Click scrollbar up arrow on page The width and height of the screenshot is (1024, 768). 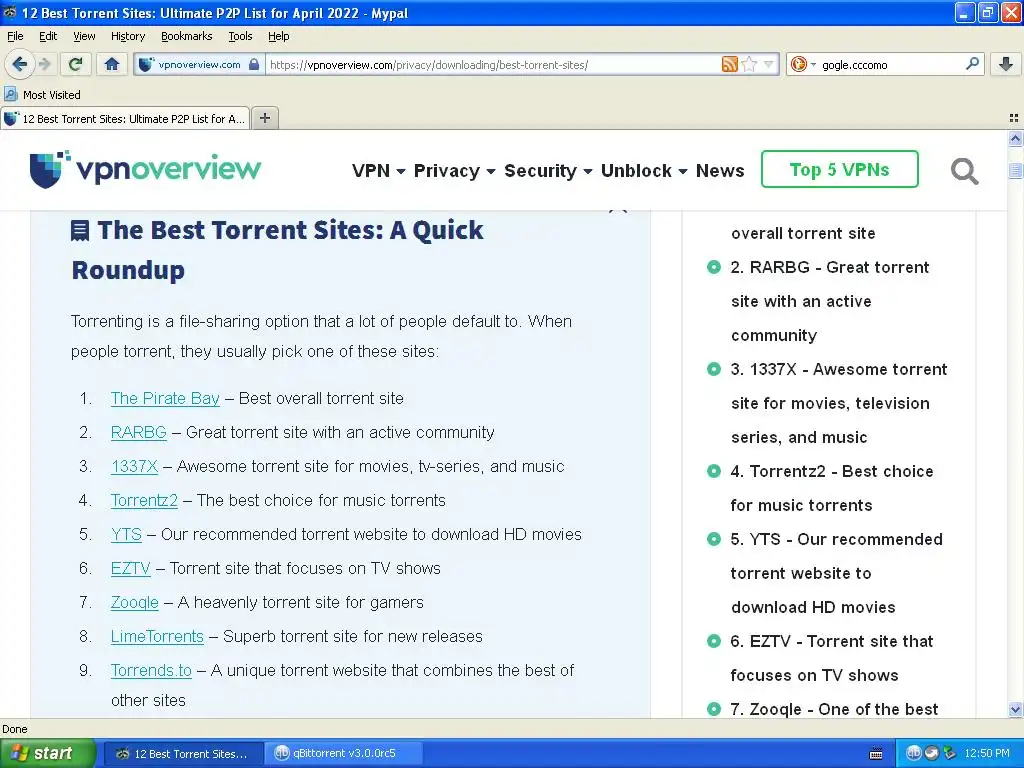1015,138
